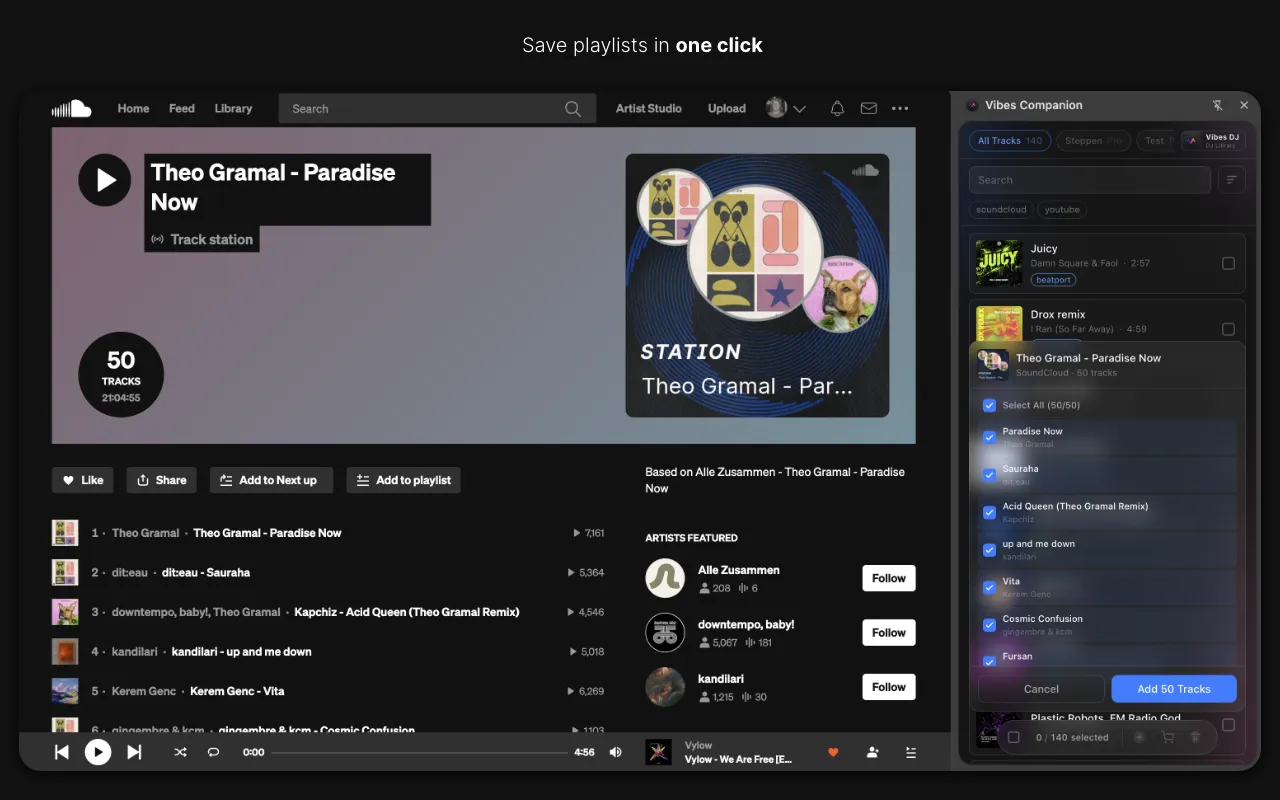This screenshot has height=800, width=1280.
Task: Click the SoundCloud logo
Action: pos(72,108)
